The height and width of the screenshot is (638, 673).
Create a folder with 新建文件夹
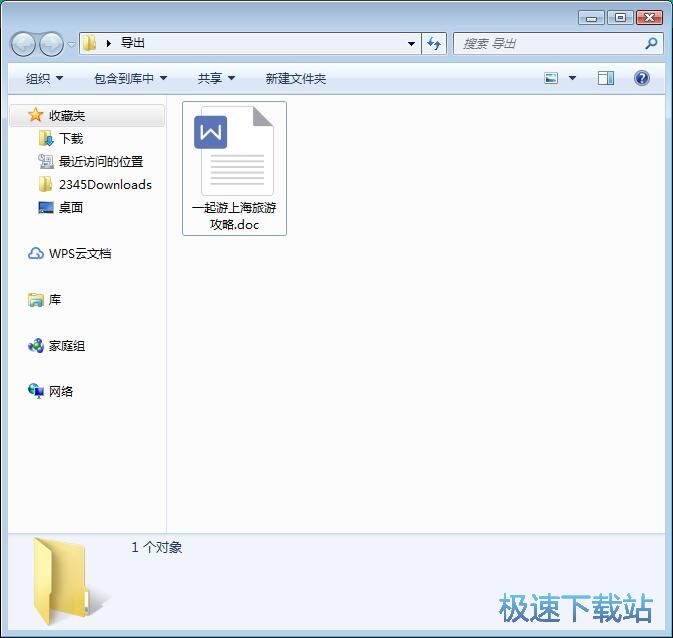point(296,78)
